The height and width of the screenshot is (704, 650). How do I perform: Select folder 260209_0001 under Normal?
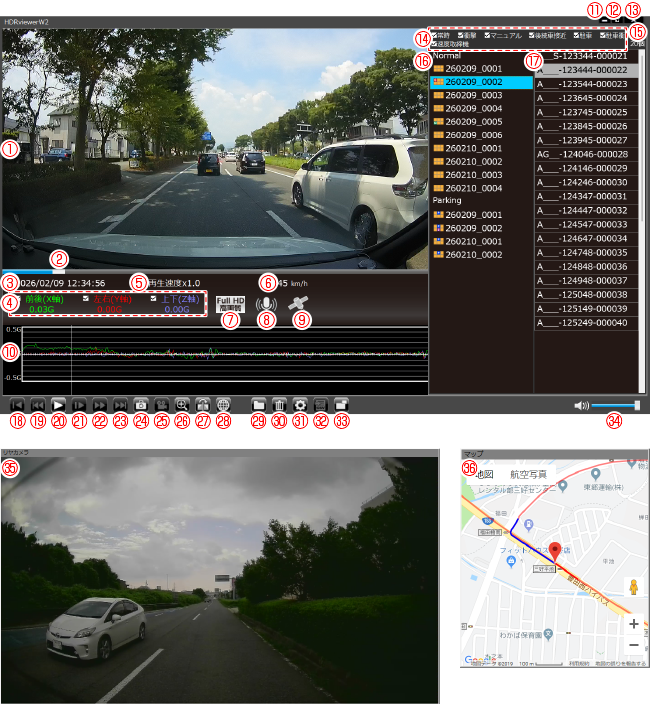click(x=473, y=69)
